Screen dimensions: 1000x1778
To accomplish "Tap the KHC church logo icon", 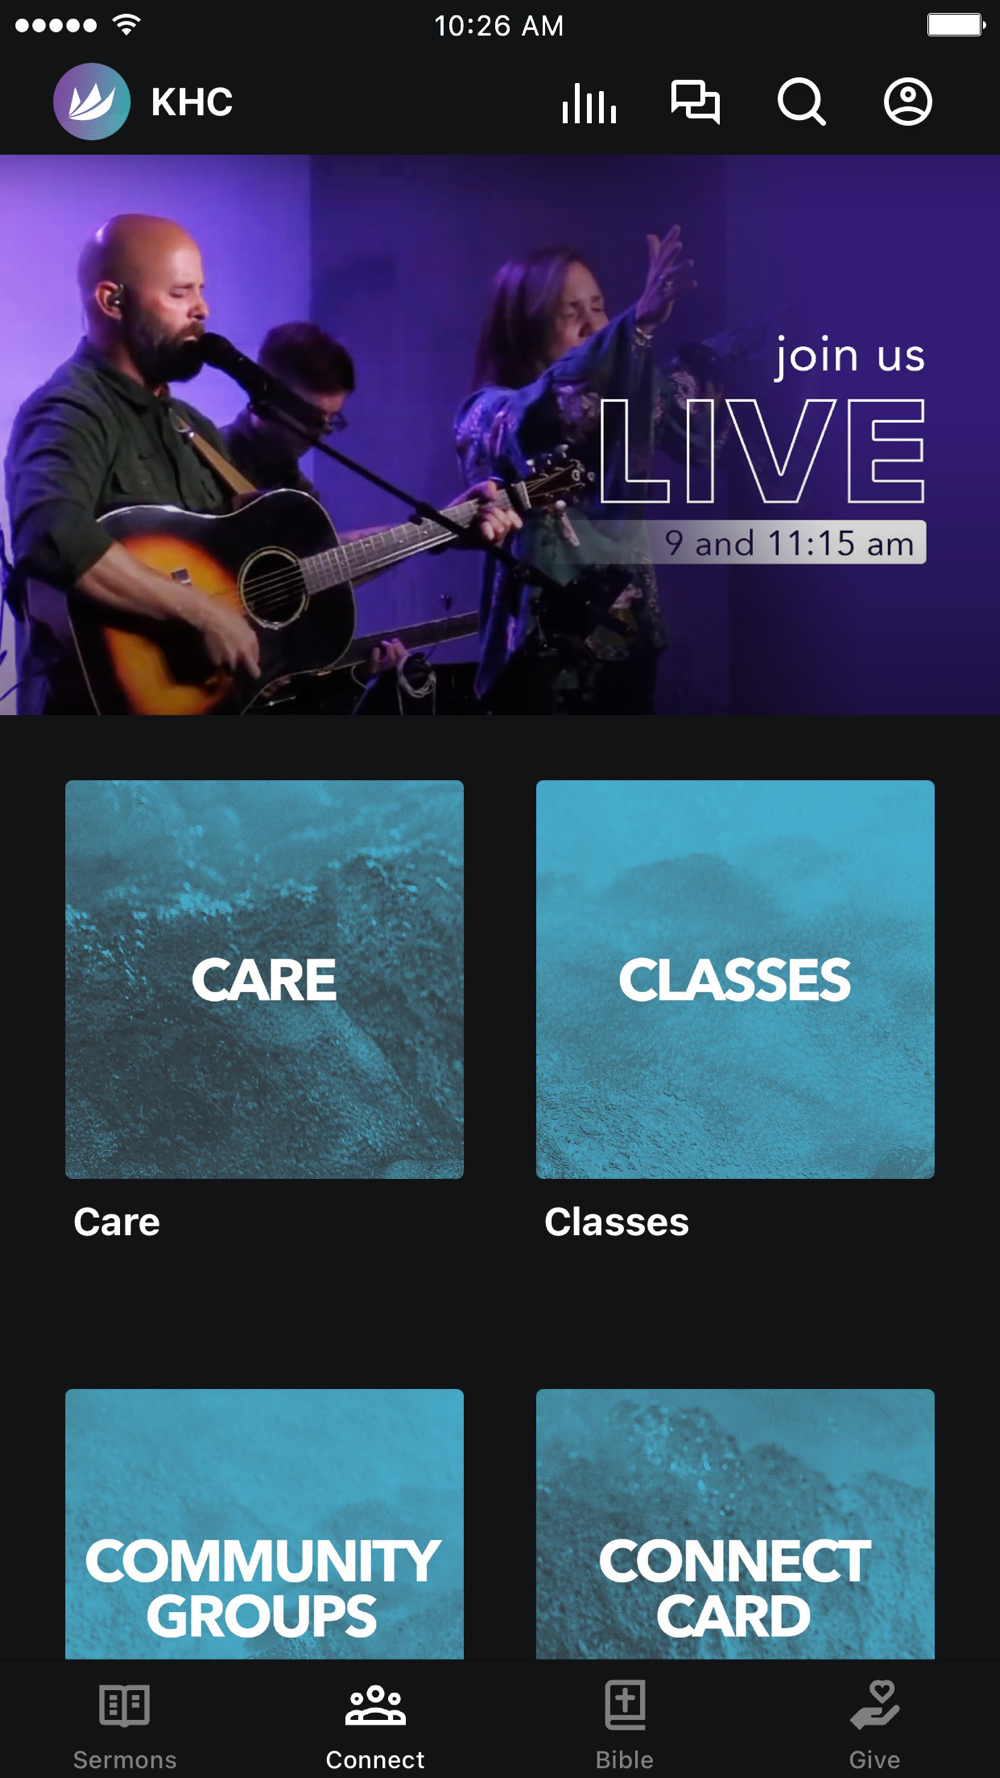I will coord(91,101).
